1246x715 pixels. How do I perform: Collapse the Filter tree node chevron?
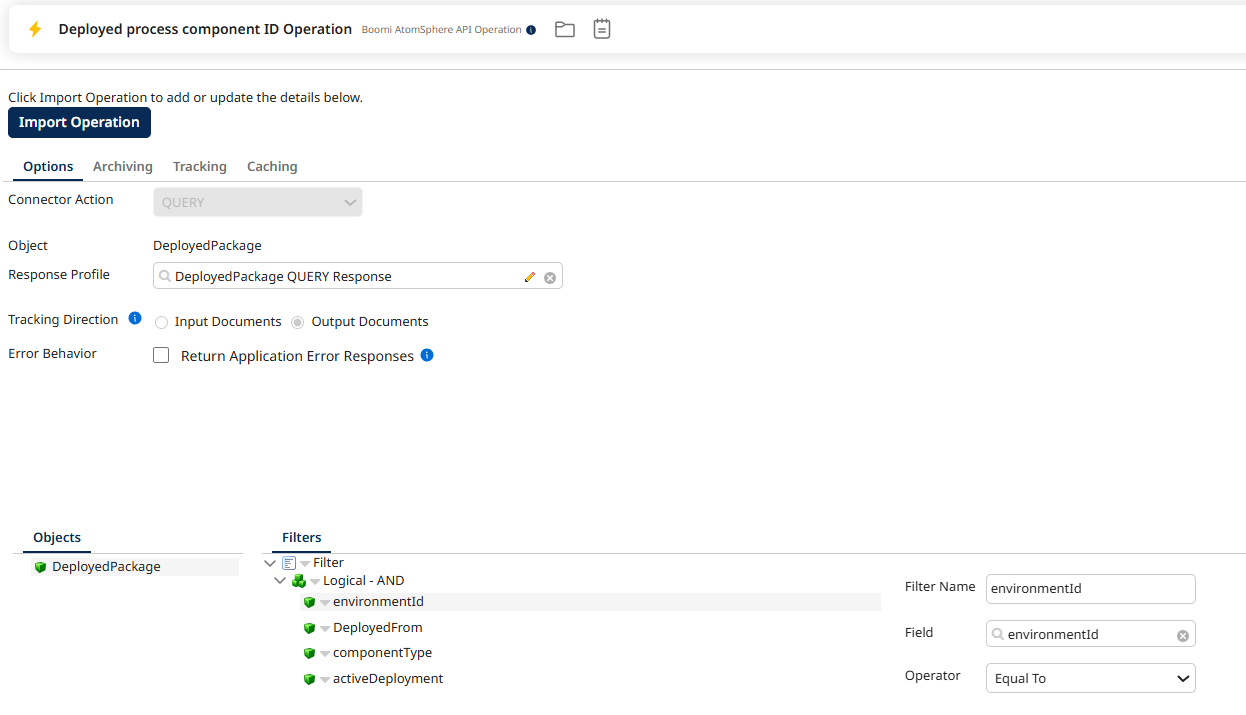[x=270, y=563]
